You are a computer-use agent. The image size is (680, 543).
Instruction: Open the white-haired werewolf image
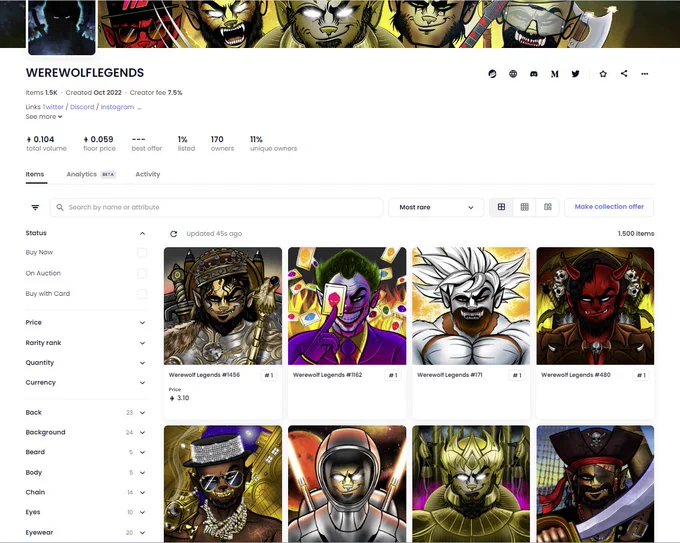471,306
